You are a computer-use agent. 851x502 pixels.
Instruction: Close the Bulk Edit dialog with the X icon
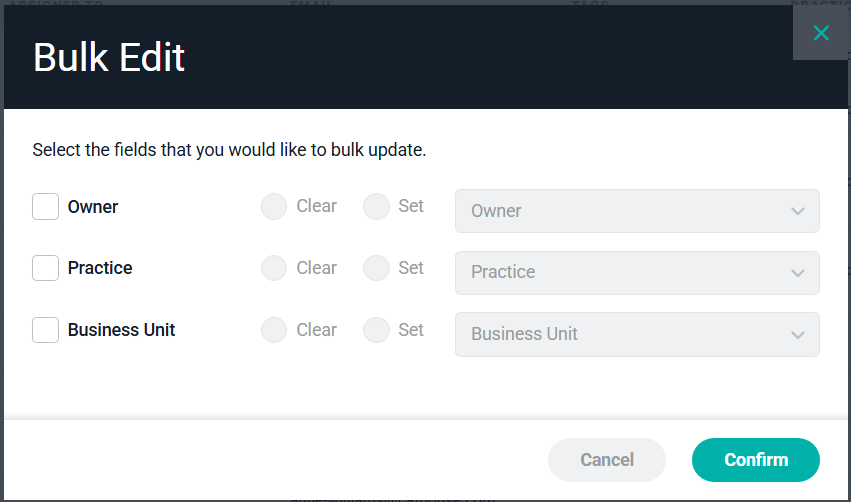click(x=821, y=33)
